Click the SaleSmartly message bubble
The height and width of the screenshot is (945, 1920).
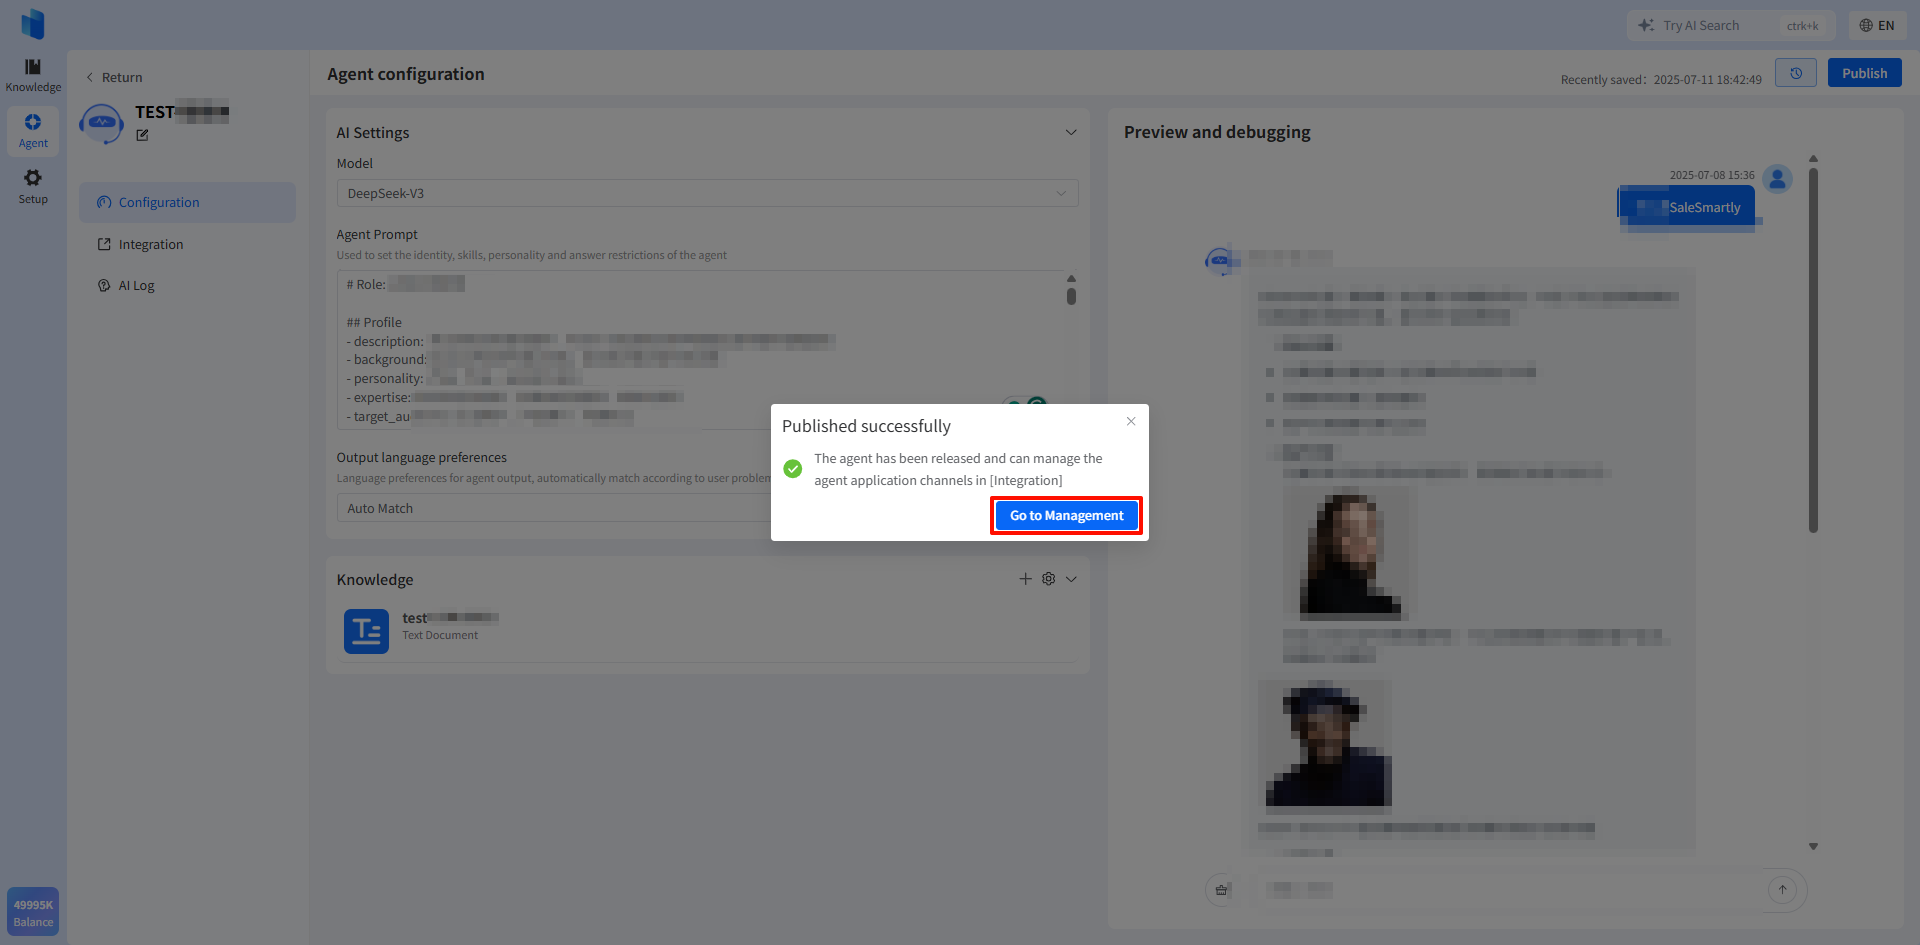pyautogui.click(x=1686, y=207)
